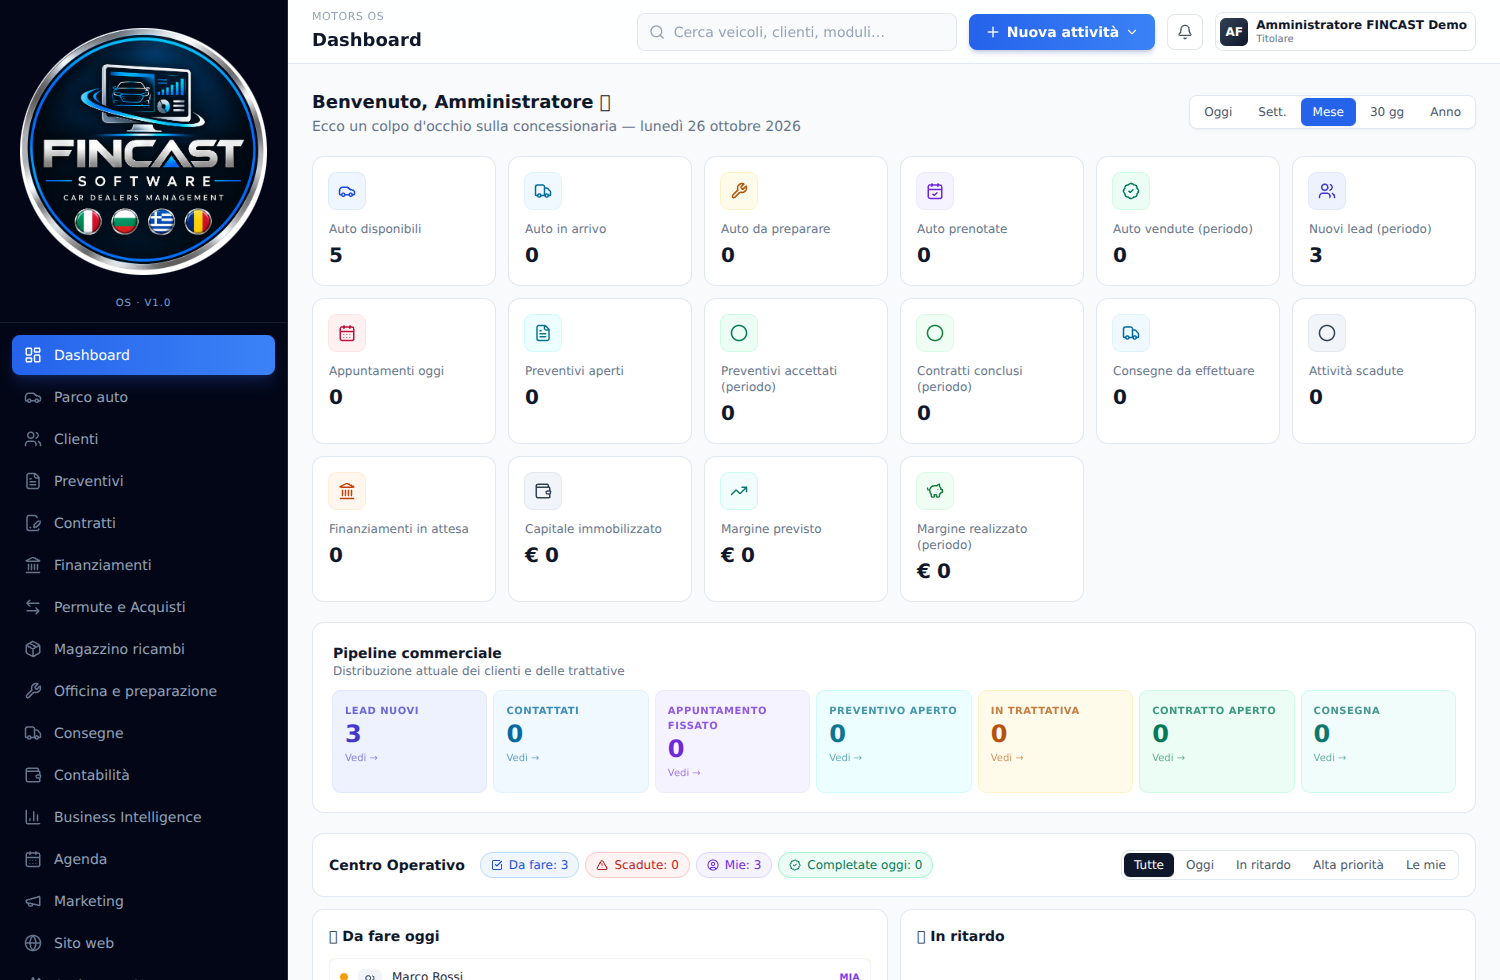Screen dimensions: 1500x980
Task: Open the Contratto Aperto pipeline card
Action: 1217,741
